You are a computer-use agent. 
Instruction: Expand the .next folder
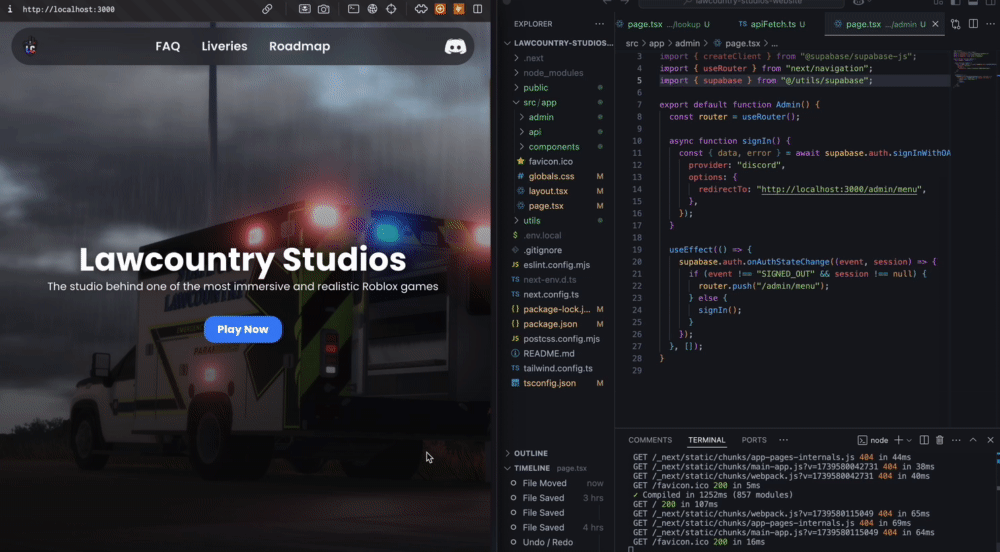(517, 58)
